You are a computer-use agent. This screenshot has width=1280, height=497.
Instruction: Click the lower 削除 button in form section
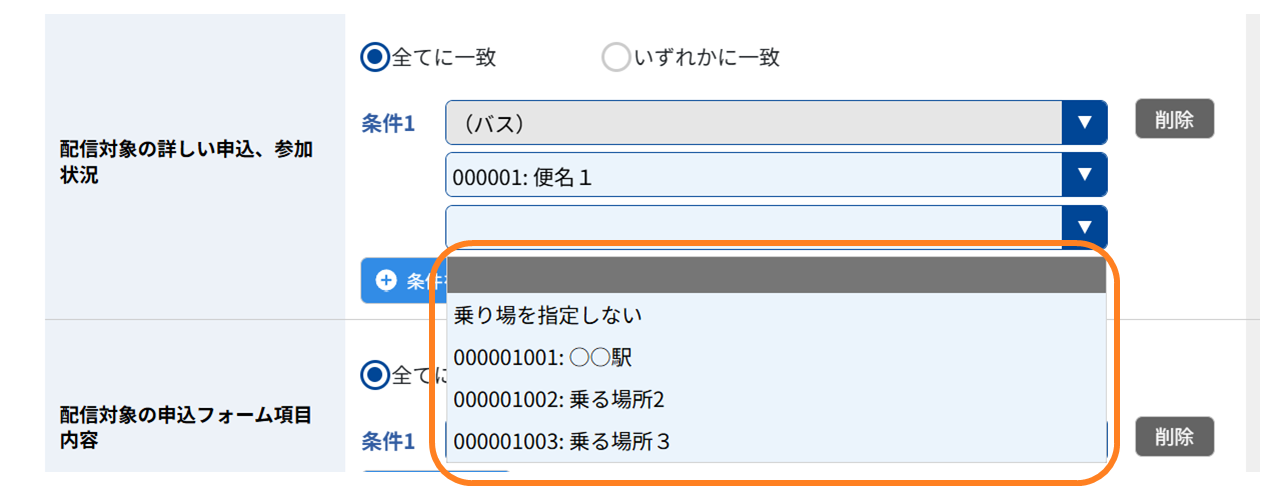pyautogui.click(x=1174, y=437)
